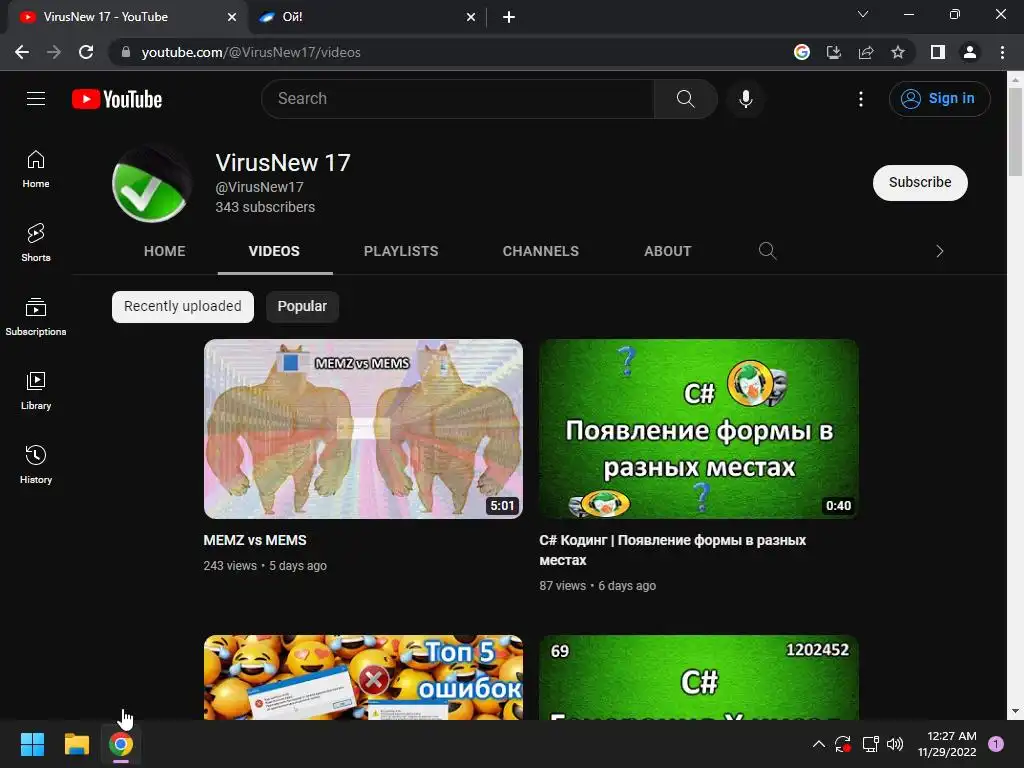Open the MEMZ vs MEMS thumbnail
Image resolution: width=1024 pixels, height=768 pixels.
pyautogui.click(x=363, y=429)
